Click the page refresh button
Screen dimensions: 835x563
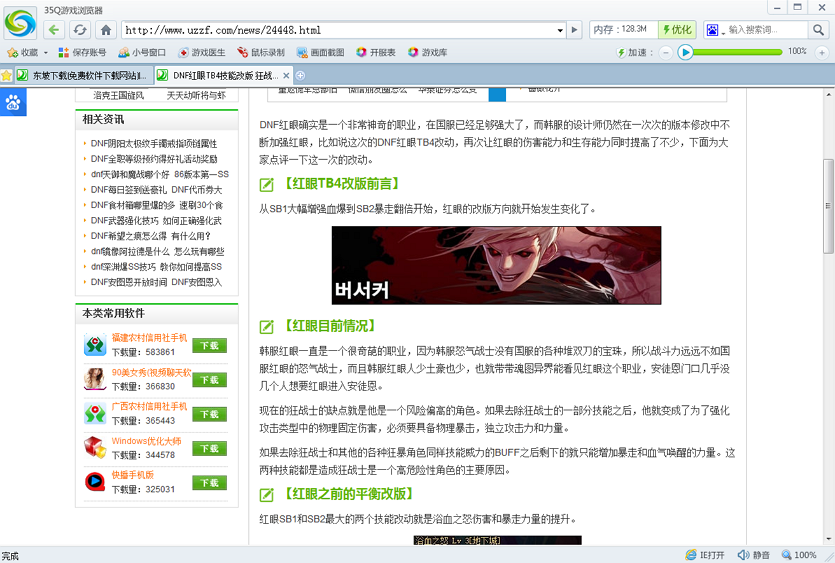tap(80, 30)
